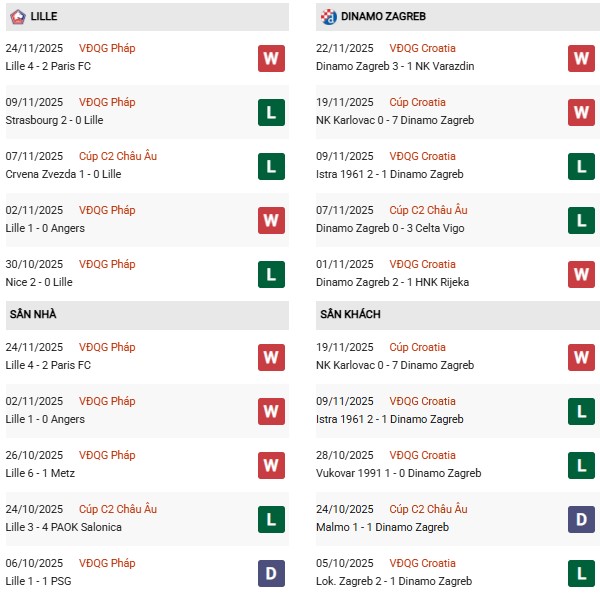Click the L badge for Strasbourg 2-0 Lille
600x593 pixels.
[270, 112]
